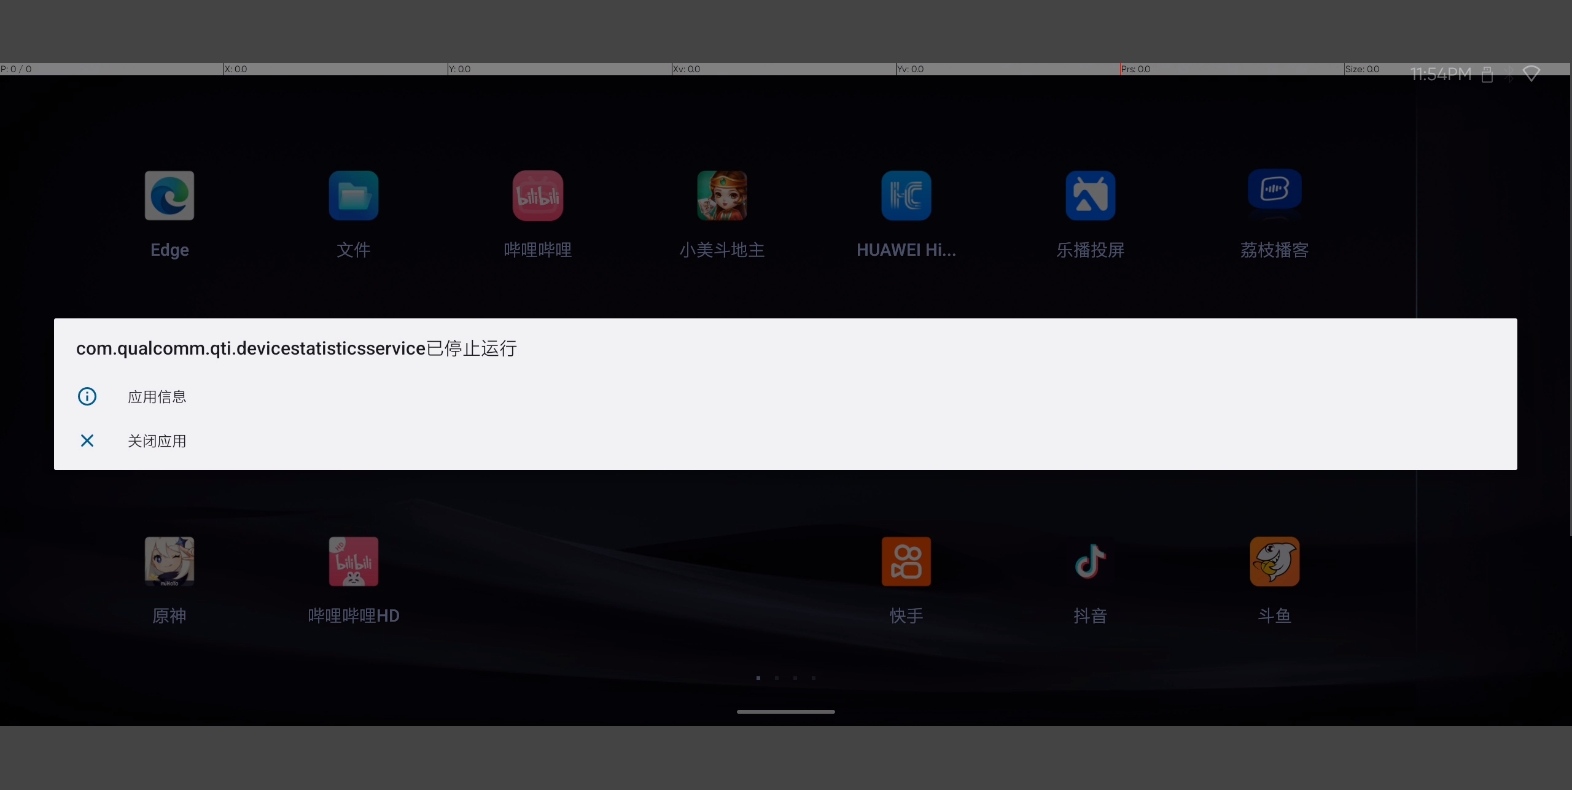1572x790 pixels.
Task: Open the HUAWEI HiCar app icon
Action: pyautogui.click(x=906, y=196)
